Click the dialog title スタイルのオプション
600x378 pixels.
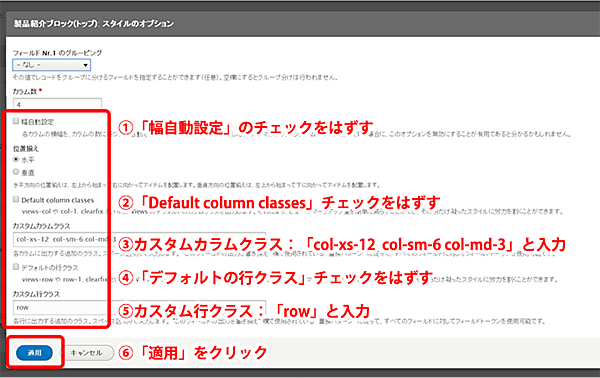(x=138, y=24)
